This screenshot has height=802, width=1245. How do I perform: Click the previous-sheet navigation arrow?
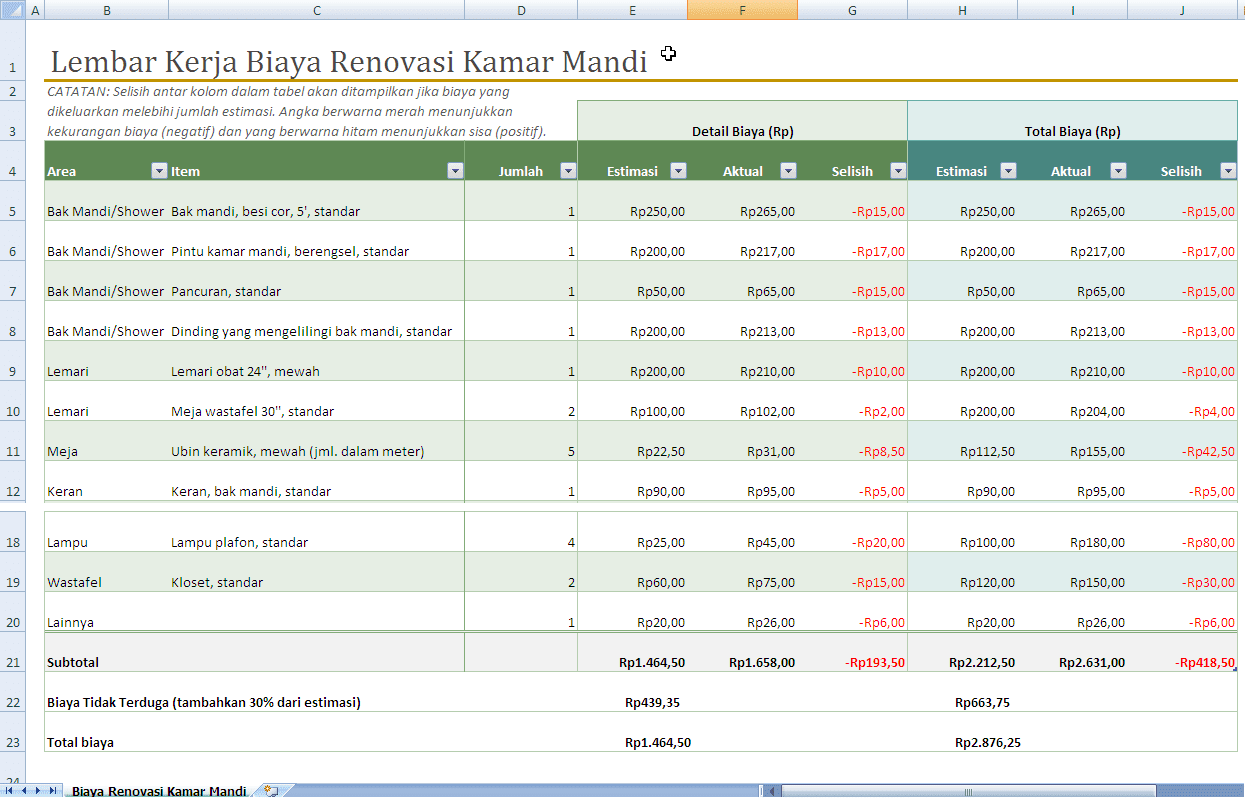coord(24,790)
